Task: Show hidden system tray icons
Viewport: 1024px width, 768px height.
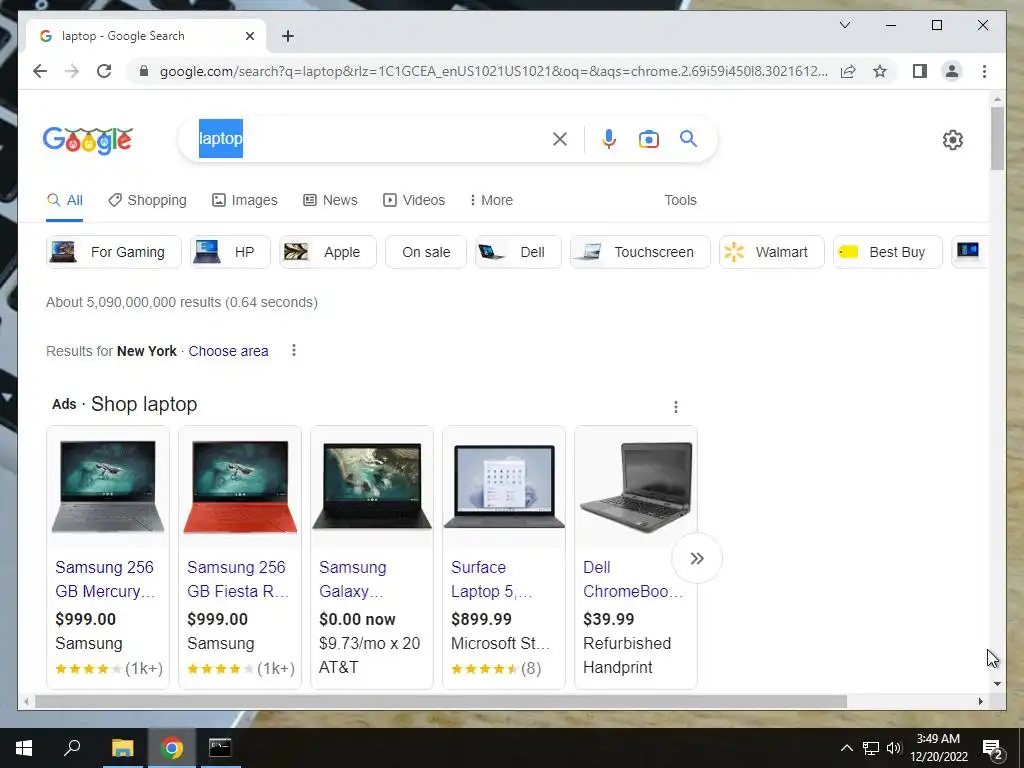Action: tap(846, 748)
